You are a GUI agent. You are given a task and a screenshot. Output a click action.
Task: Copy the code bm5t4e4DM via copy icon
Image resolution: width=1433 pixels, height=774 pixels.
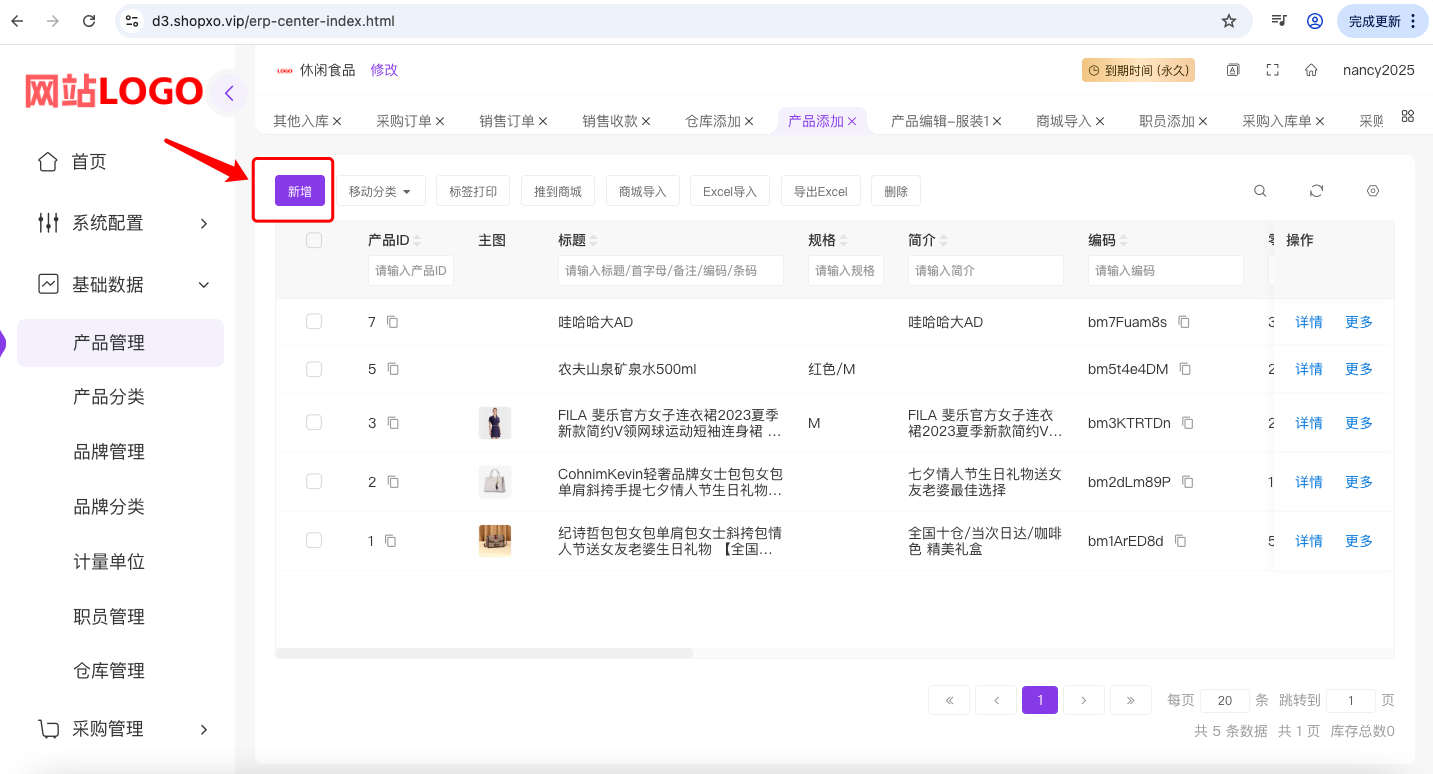point(1185,369)
